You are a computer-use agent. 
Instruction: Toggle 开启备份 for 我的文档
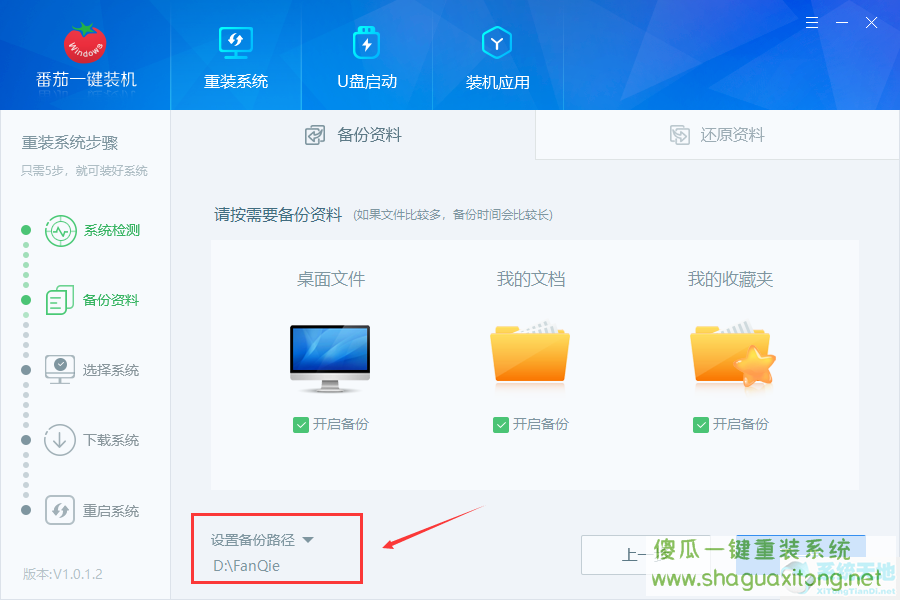pos(501,425)
